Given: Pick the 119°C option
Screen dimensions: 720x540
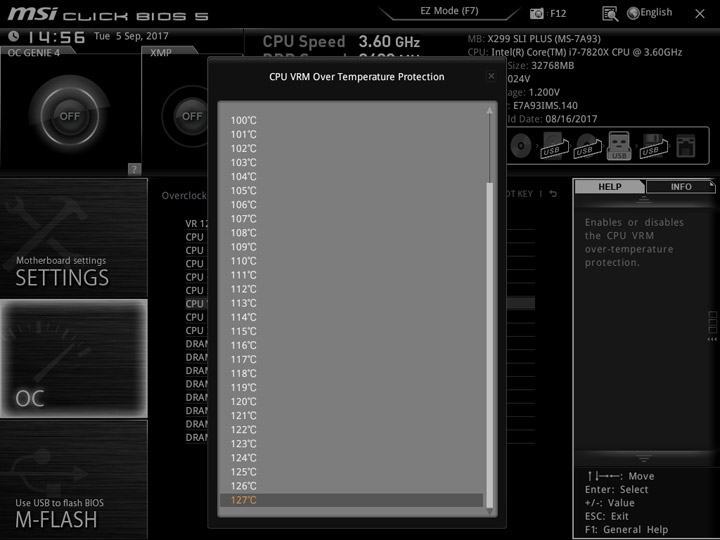Looking at the screenshot, I should [x=351, y=388].
